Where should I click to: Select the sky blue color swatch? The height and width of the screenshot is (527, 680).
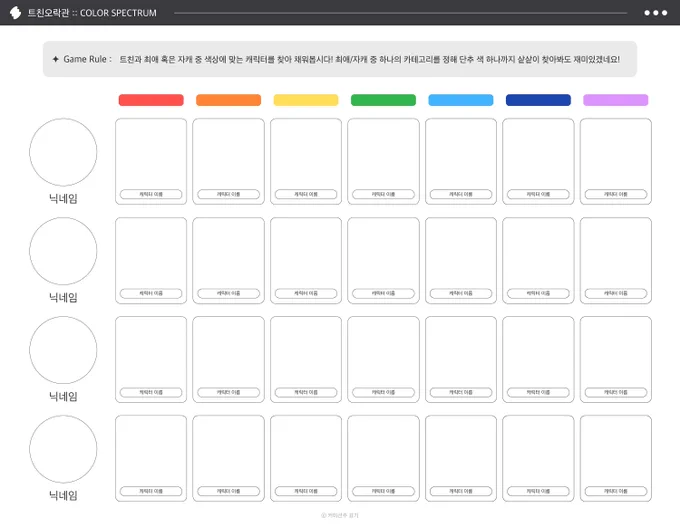click(x=461, y=100)
